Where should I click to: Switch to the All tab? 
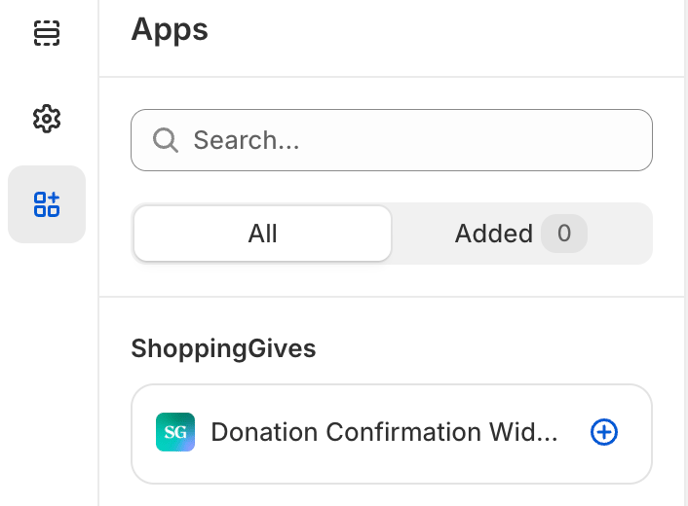tap(262, 233)
